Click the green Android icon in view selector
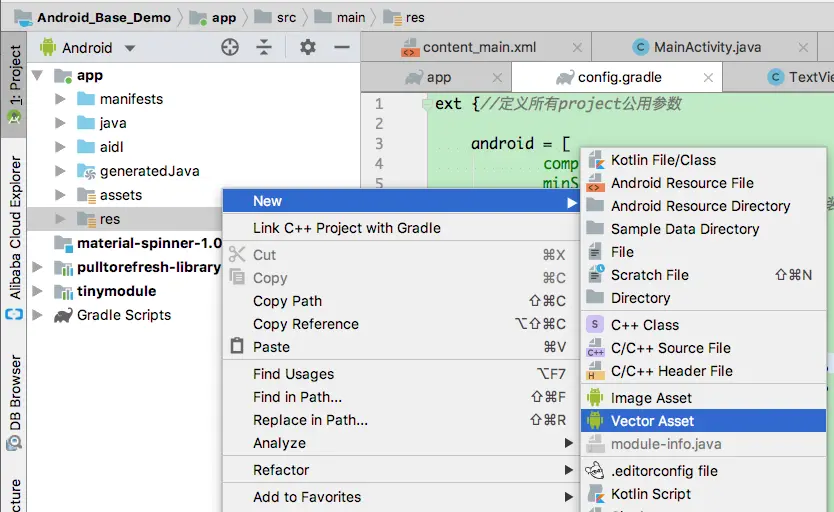 point(48,47)
